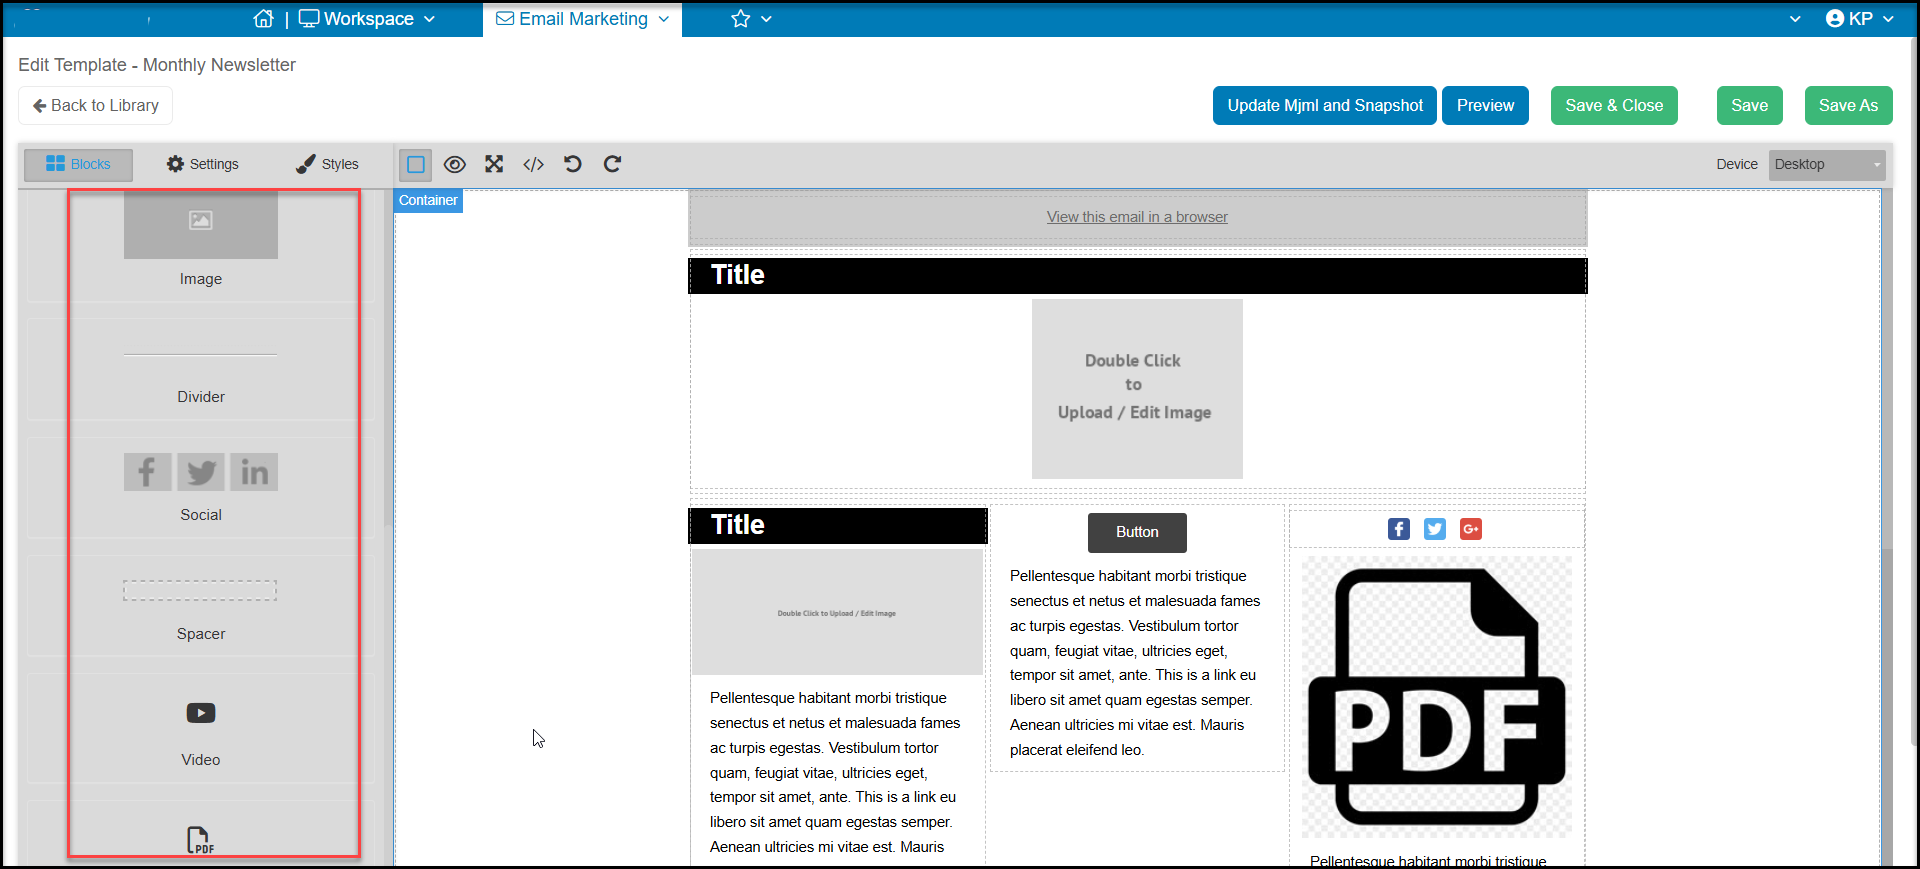This screenshot has height=869, width=1920.
Task: Click View this email in a browser link
Action: click(x=1137, y=217)
